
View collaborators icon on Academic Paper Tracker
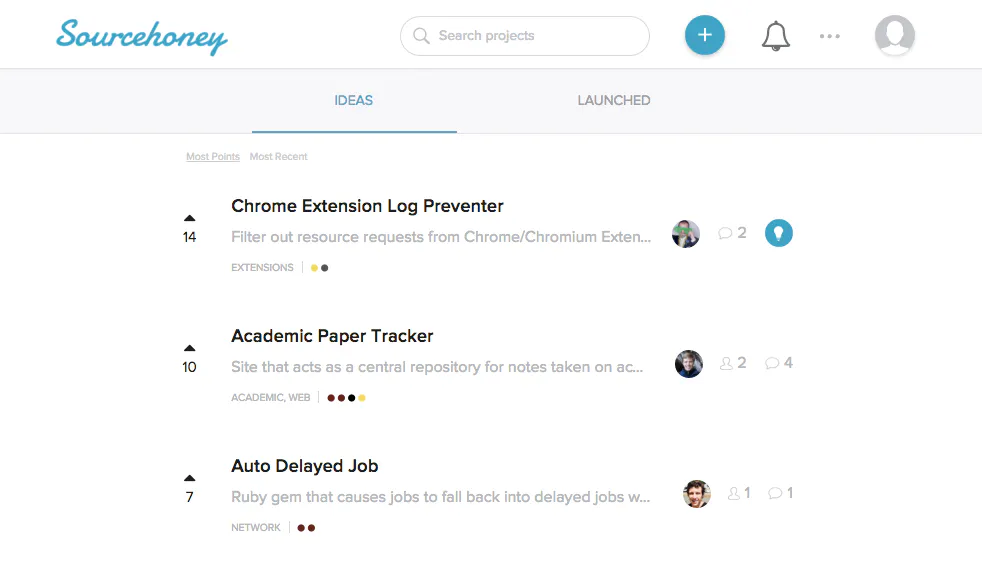tap(726, 363)
